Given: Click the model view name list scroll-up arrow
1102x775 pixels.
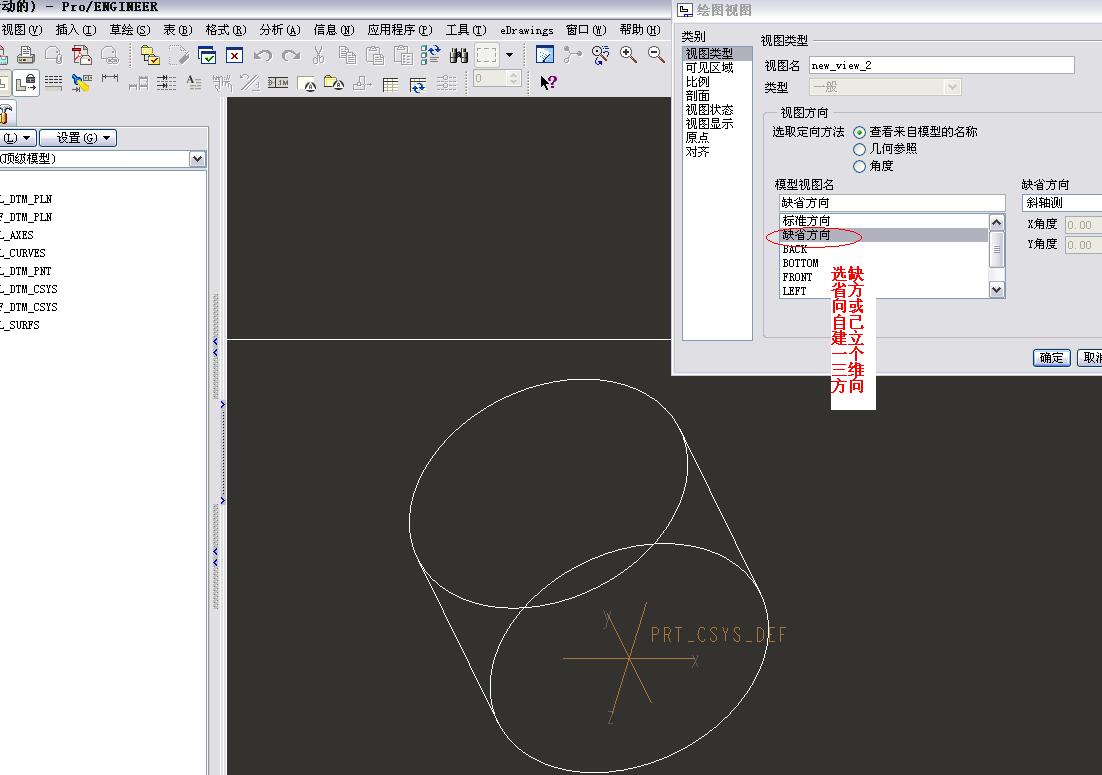Looking at the screenshot, I should 997,223.
